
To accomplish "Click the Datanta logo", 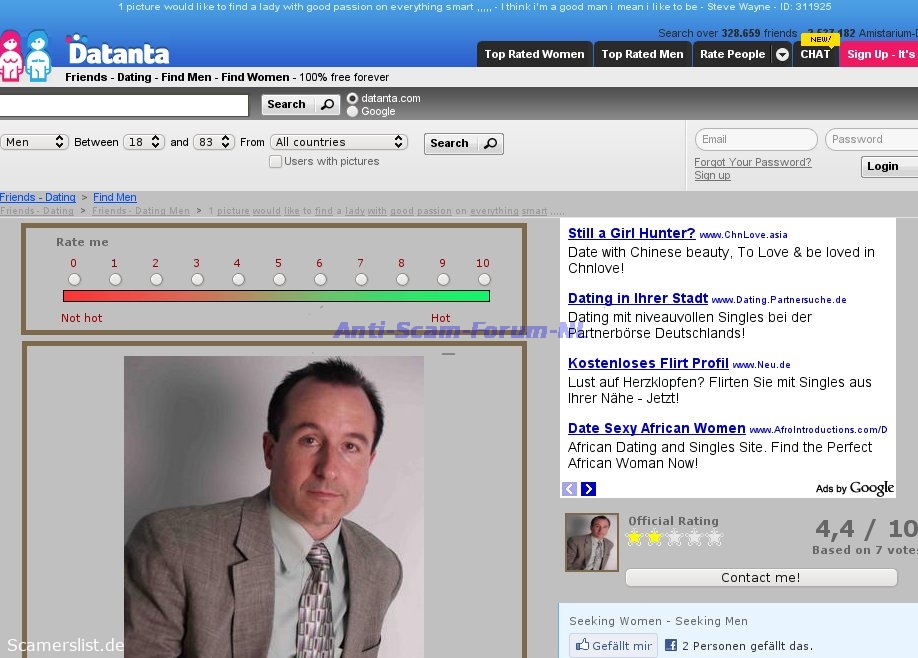I will click(118, 50).
